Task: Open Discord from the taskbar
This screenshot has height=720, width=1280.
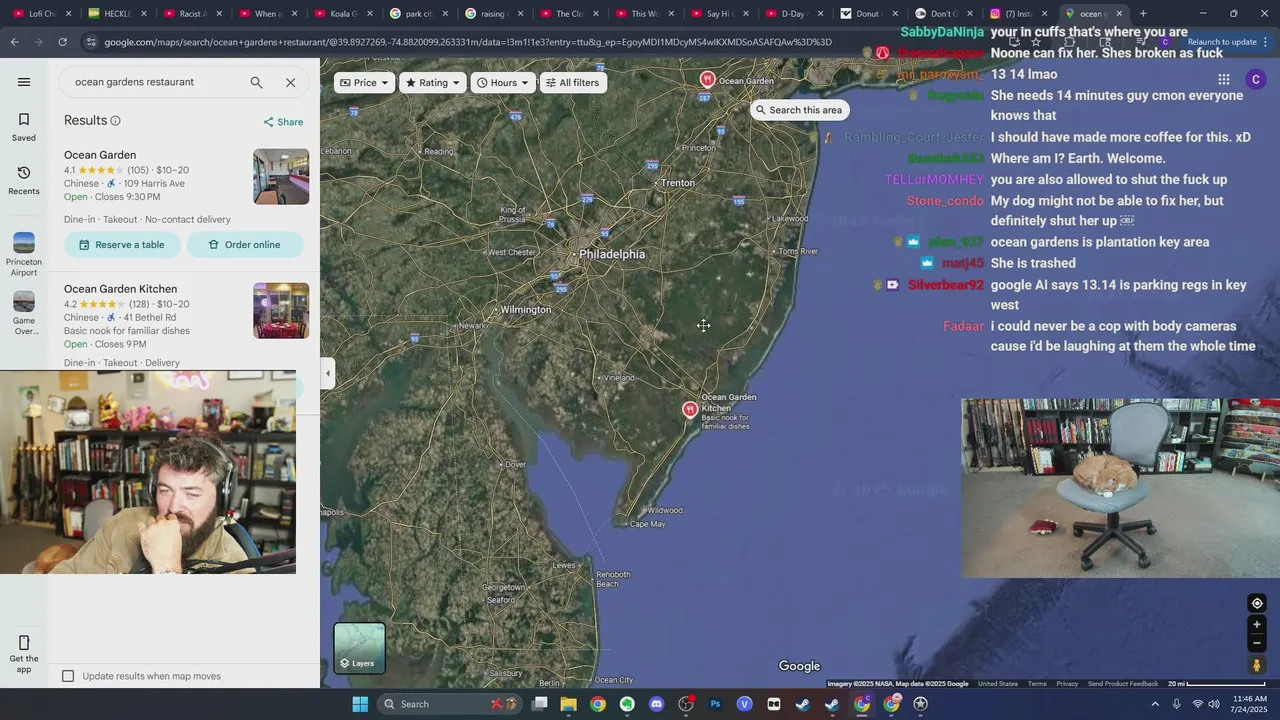Action: pyautogui.click(x=656, y=704)
